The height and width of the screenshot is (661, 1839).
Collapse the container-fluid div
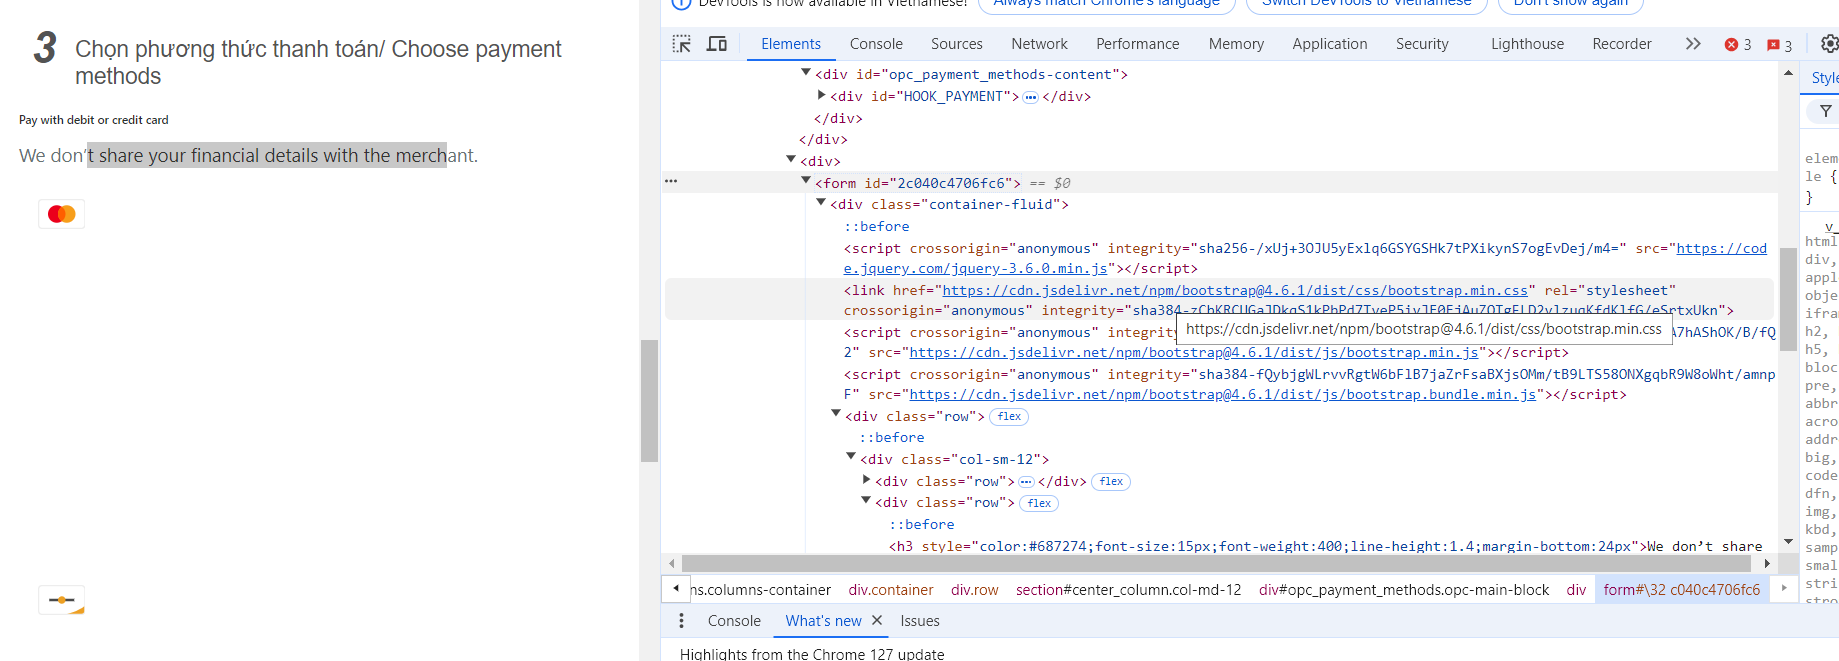click(x=821, y=203)
